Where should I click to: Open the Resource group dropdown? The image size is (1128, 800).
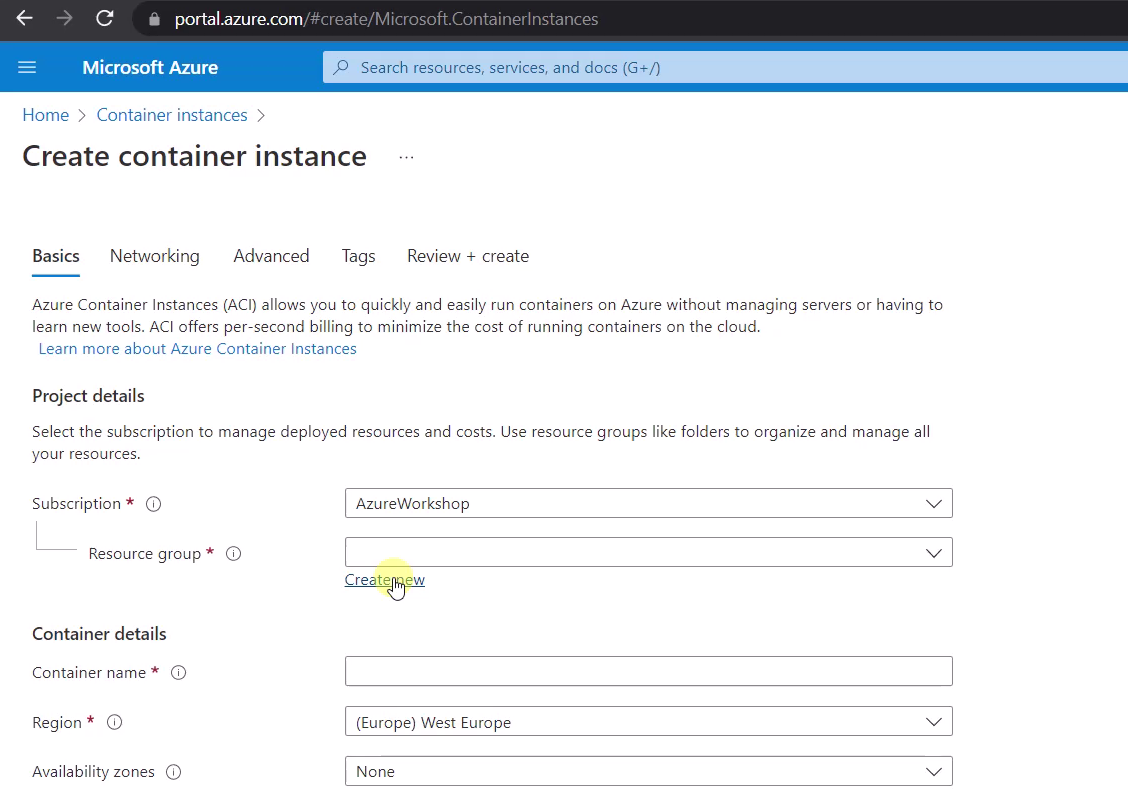[x=648, y=552]
